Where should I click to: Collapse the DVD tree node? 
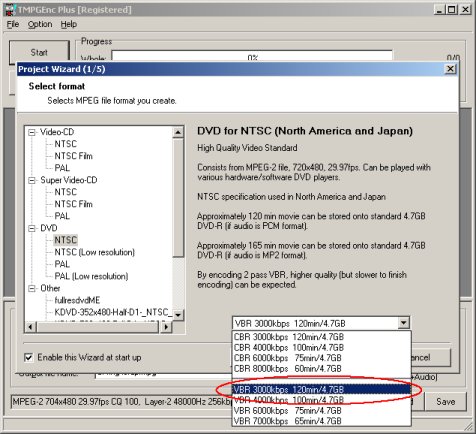click(x=32, y=228)
